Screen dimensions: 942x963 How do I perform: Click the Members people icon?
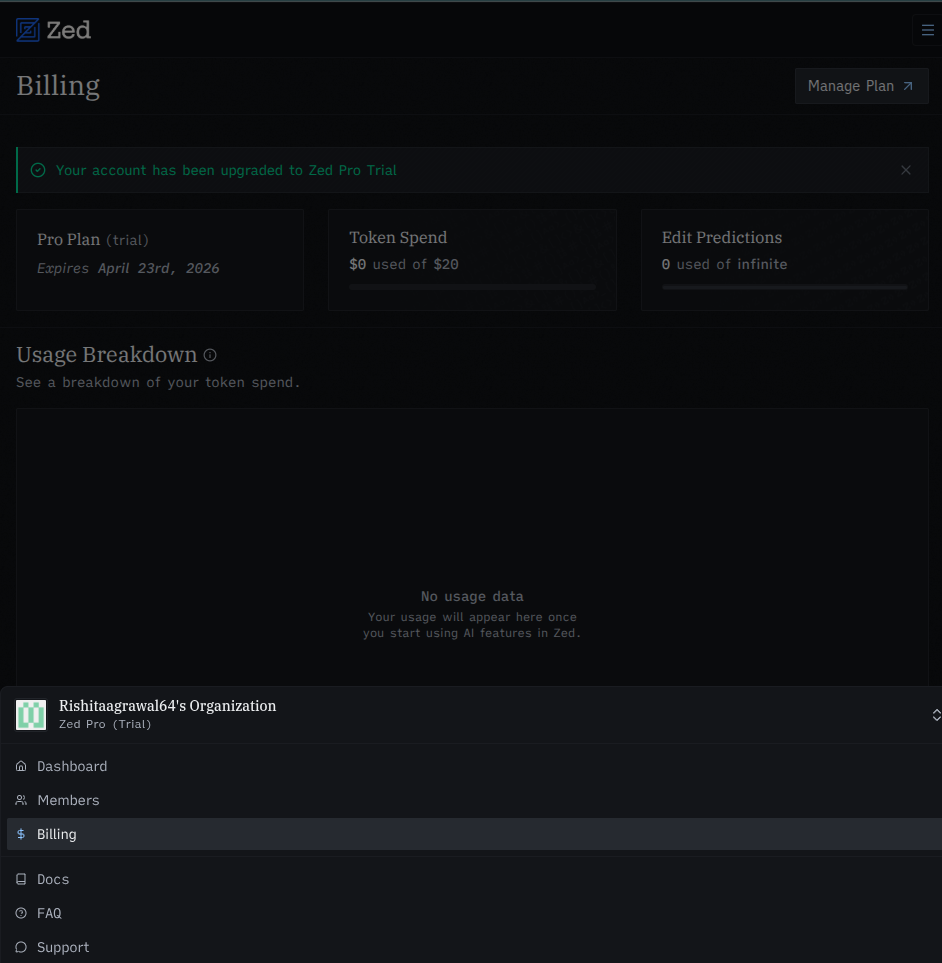21,800
